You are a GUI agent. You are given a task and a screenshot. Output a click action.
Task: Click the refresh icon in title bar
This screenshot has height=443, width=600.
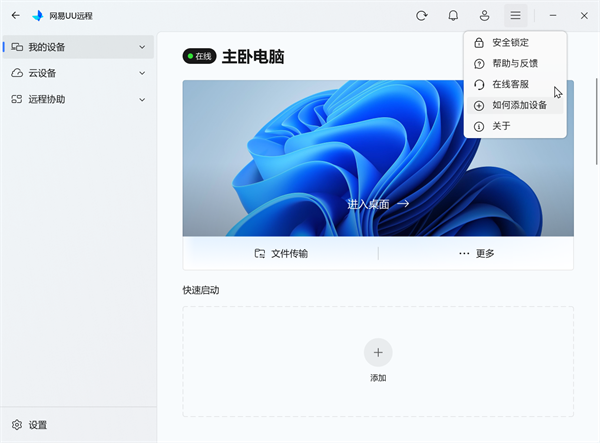tap(422, 16)
